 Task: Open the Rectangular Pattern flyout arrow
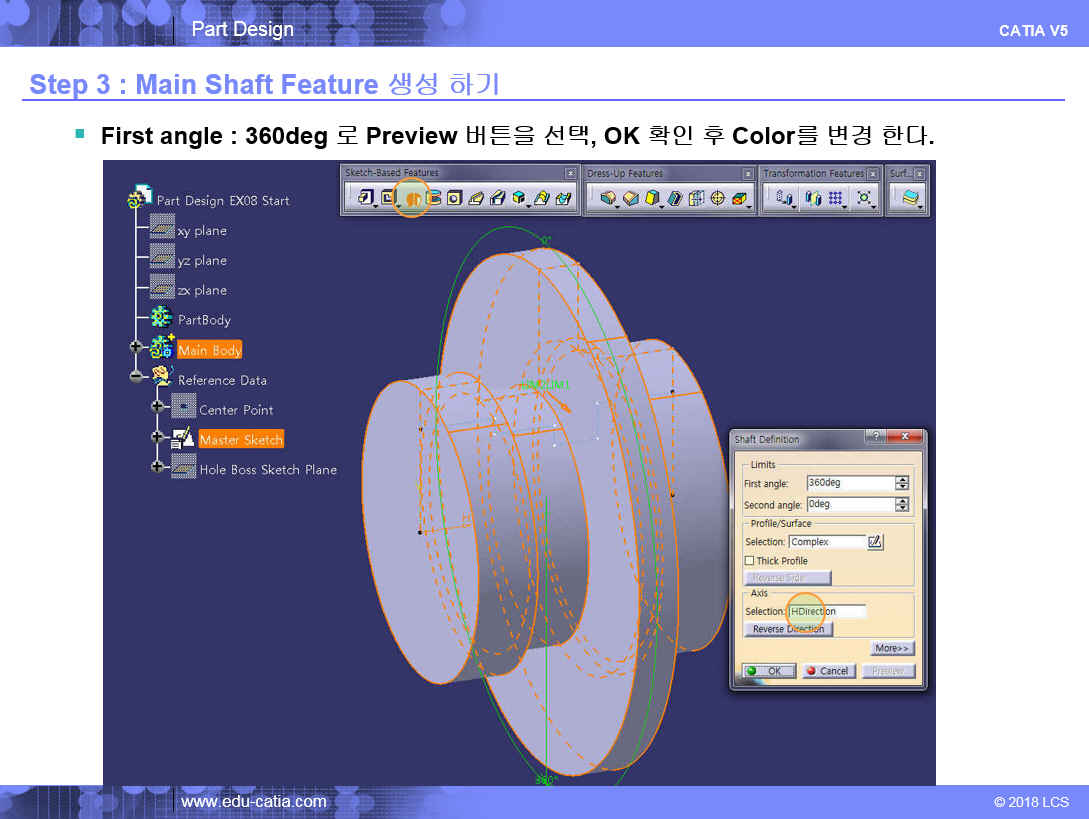coord(845,206)
